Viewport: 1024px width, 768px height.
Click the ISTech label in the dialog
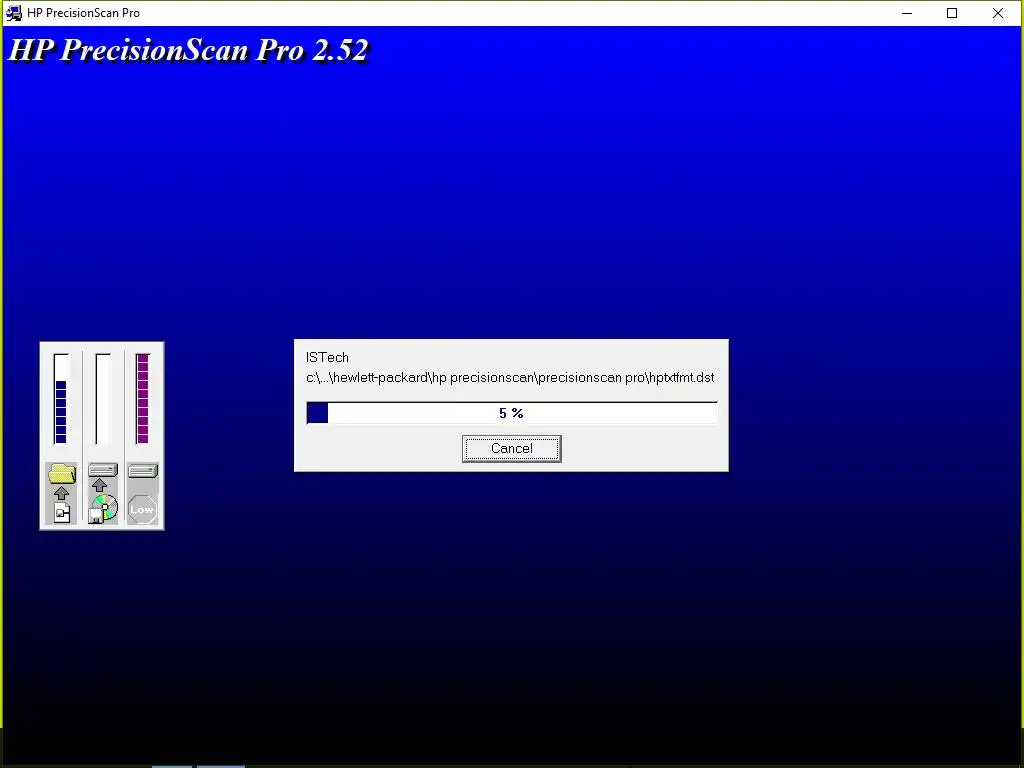coord(327,357)
